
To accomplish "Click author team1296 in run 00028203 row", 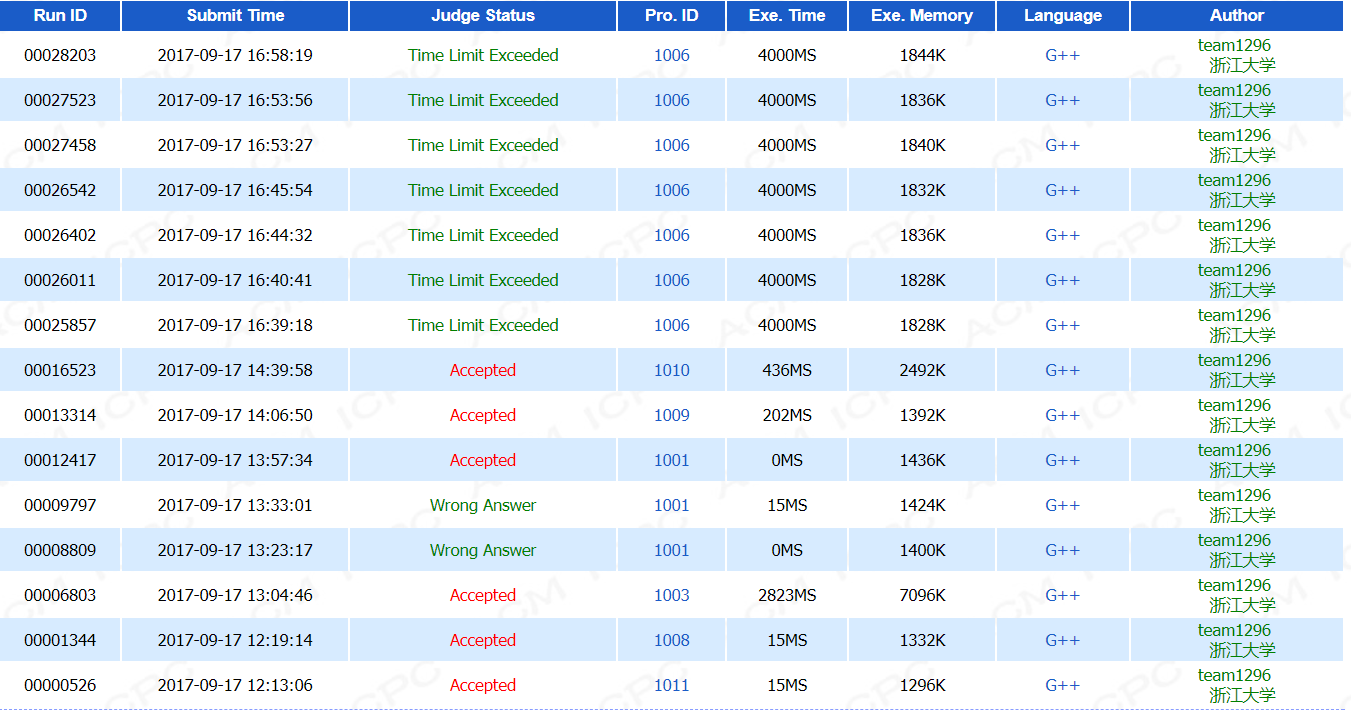I will 1234,45.
